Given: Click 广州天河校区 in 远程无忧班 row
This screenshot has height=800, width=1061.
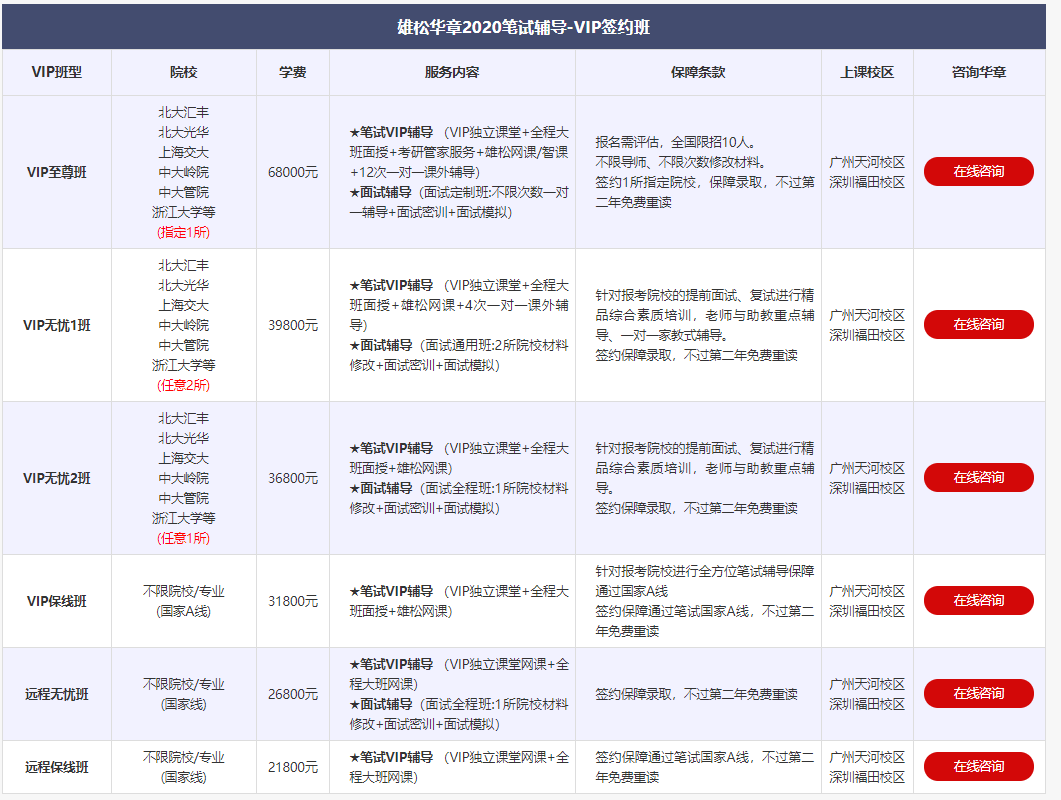Looking at the screenshot, I should click(867, 684).
